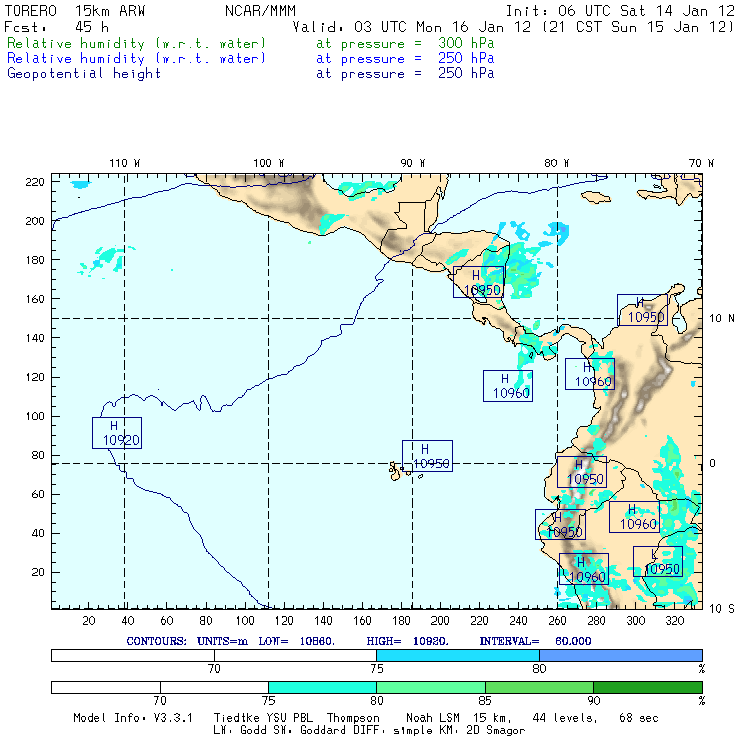This screenshot has height=740, width=740.
Task: Click the green "Relative humidity (w.r.t. water)" legend line
Action: [136, 43]
